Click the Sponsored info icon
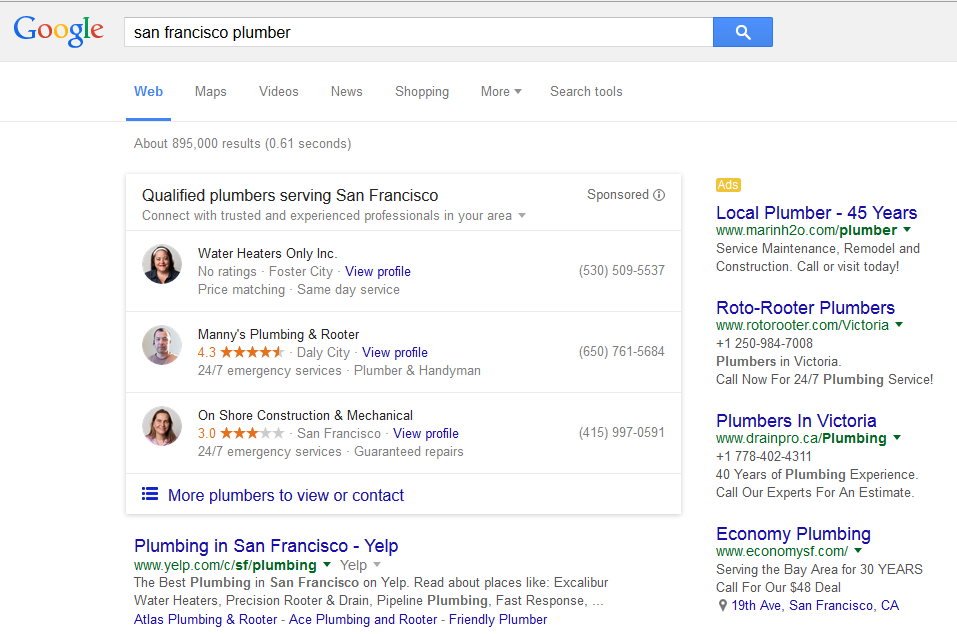 (659, 195)
